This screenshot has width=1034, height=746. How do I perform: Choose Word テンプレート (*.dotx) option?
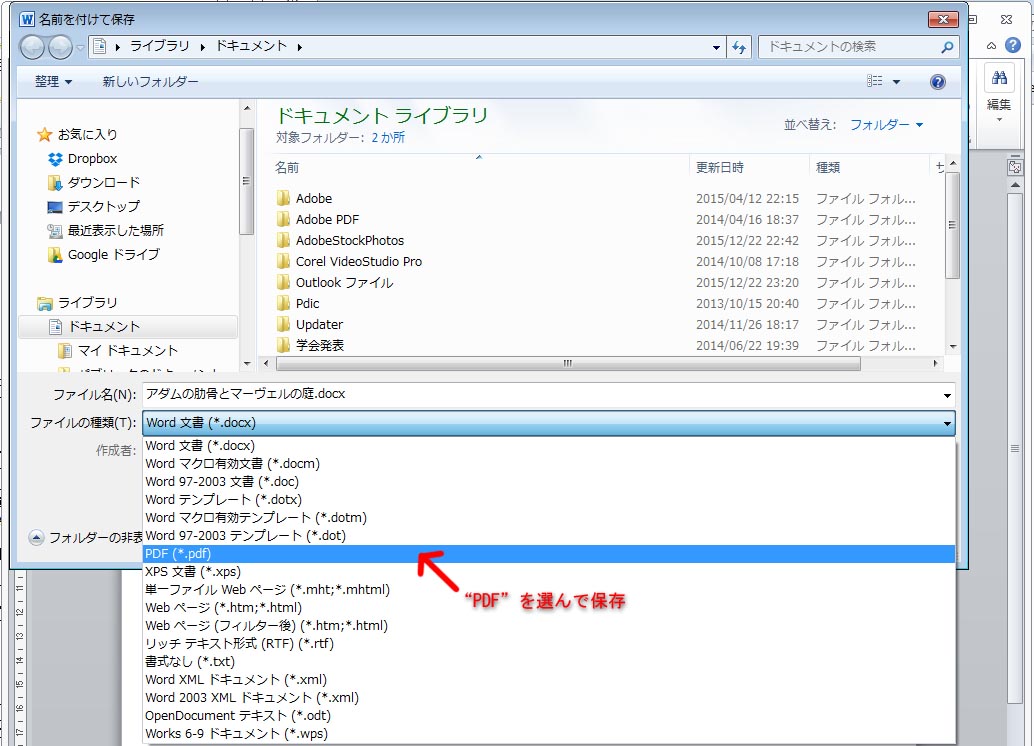click(549, 500)
